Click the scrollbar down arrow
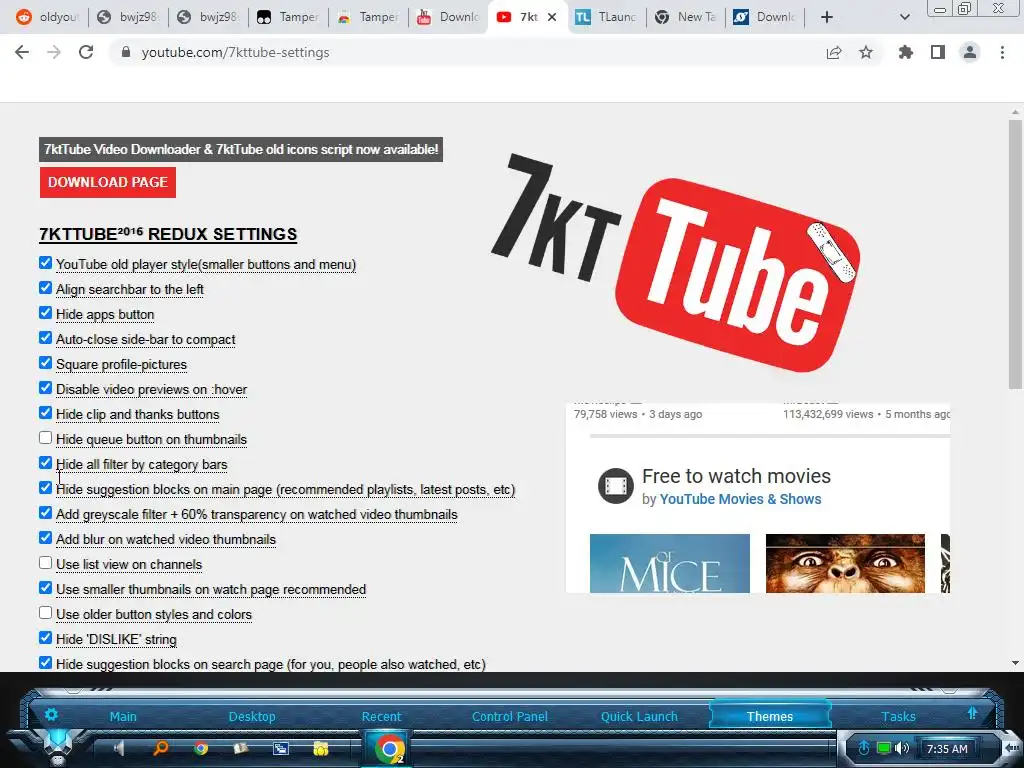Viewport: 1024px width, 768px height. click(1015, 663)
